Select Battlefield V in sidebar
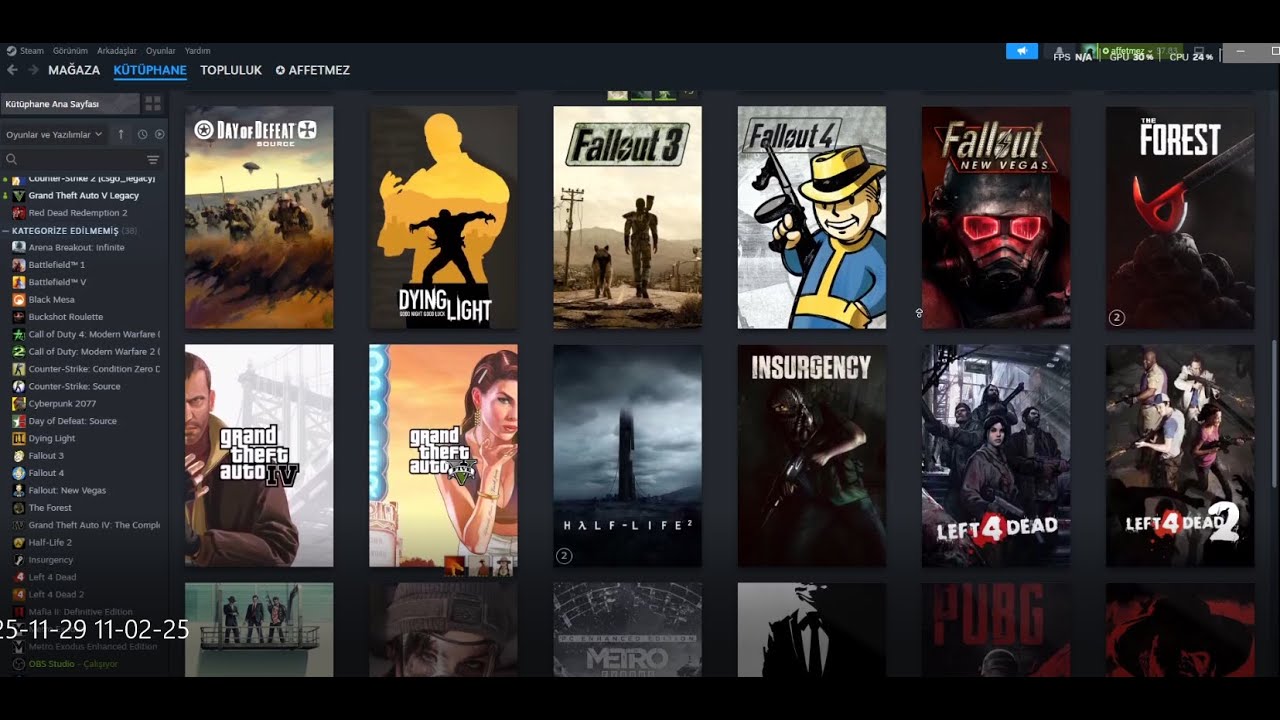Image resolution: width=1280 pixels, height=720 pixels. pyautogui.click(x=57, y=282)
